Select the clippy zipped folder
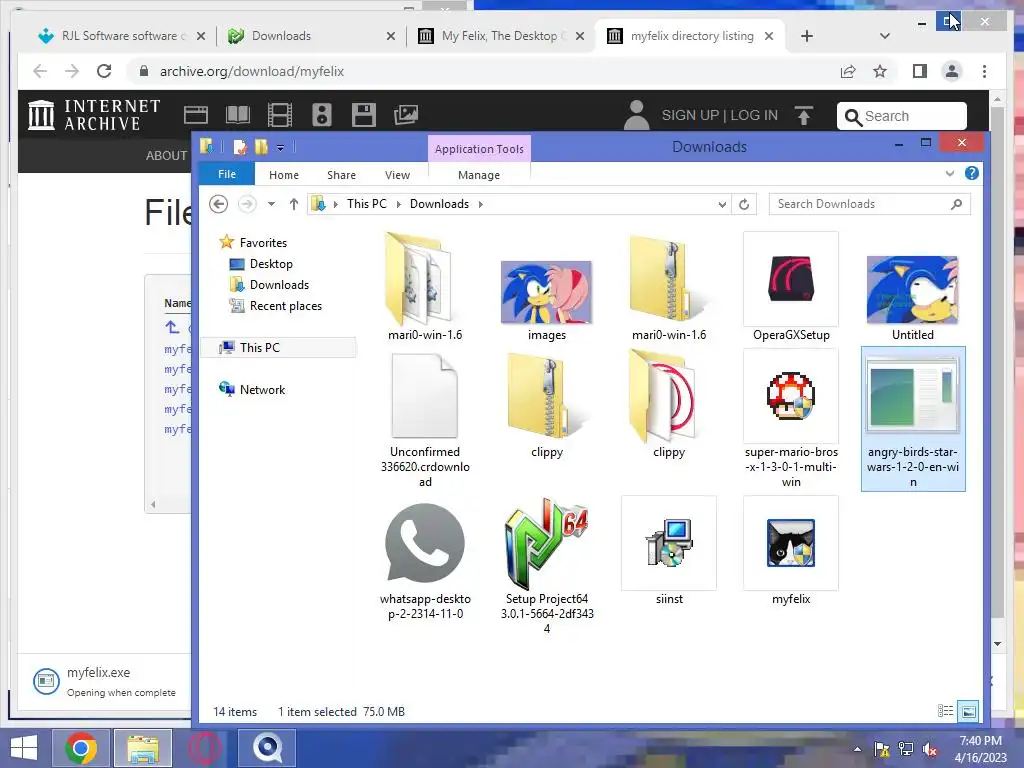Viewport: 1024px width, 768px height. (546, 396)
